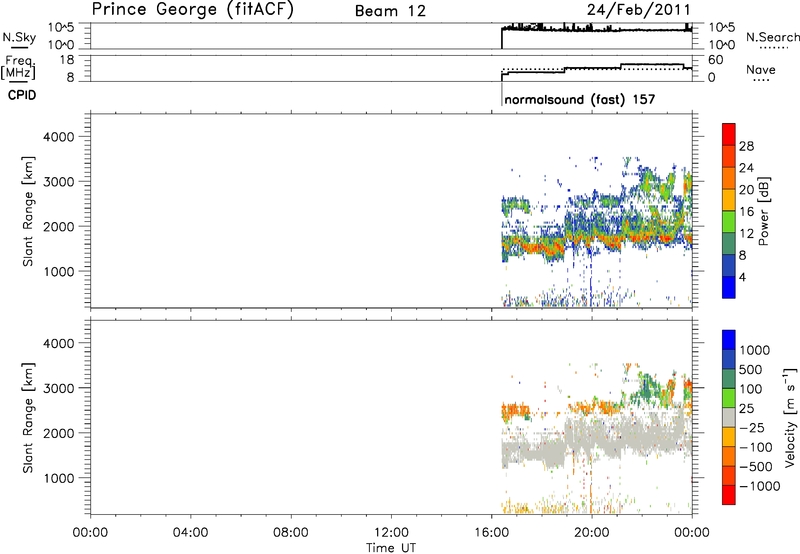Click the dotted line sample under N.Search

(774, 48)
